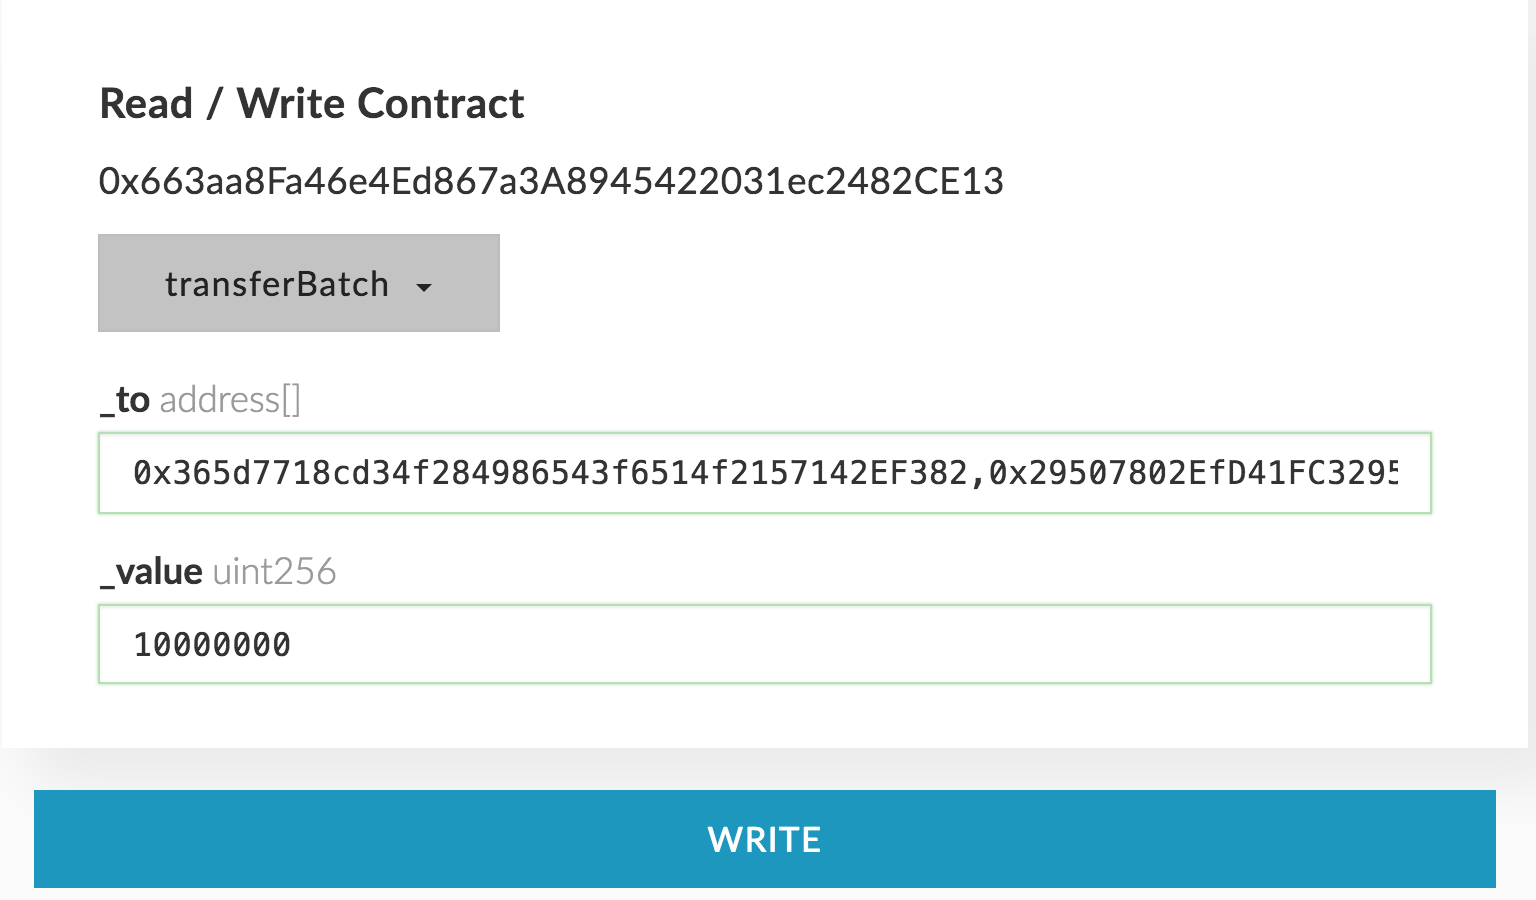
Task: Click the word Read in the heading
Action: [146, 104]
